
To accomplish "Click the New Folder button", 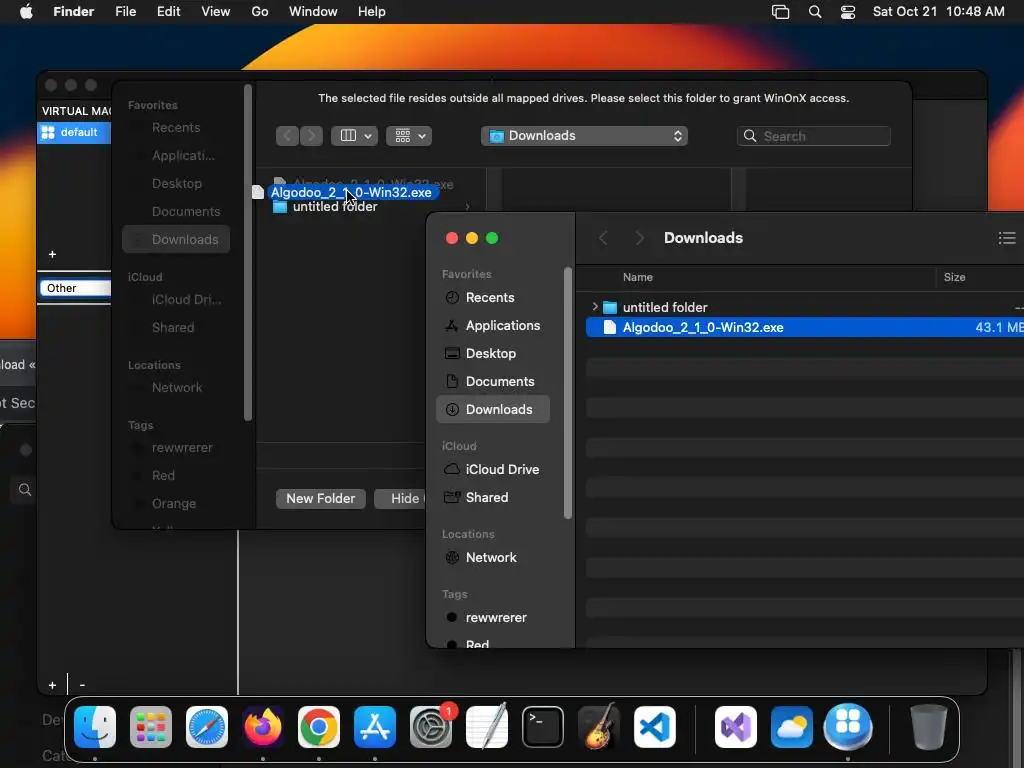I will point(321,498).
